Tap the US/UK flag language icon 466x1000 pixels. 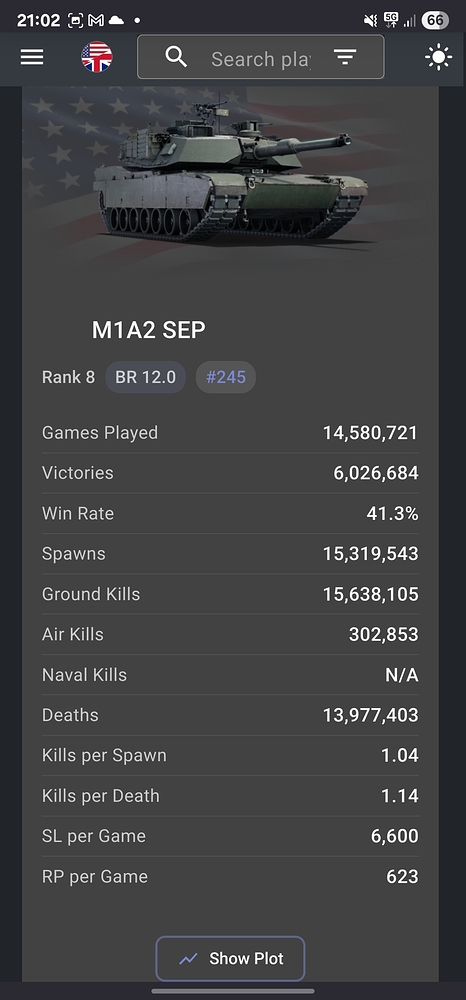[x=97, y=57]
